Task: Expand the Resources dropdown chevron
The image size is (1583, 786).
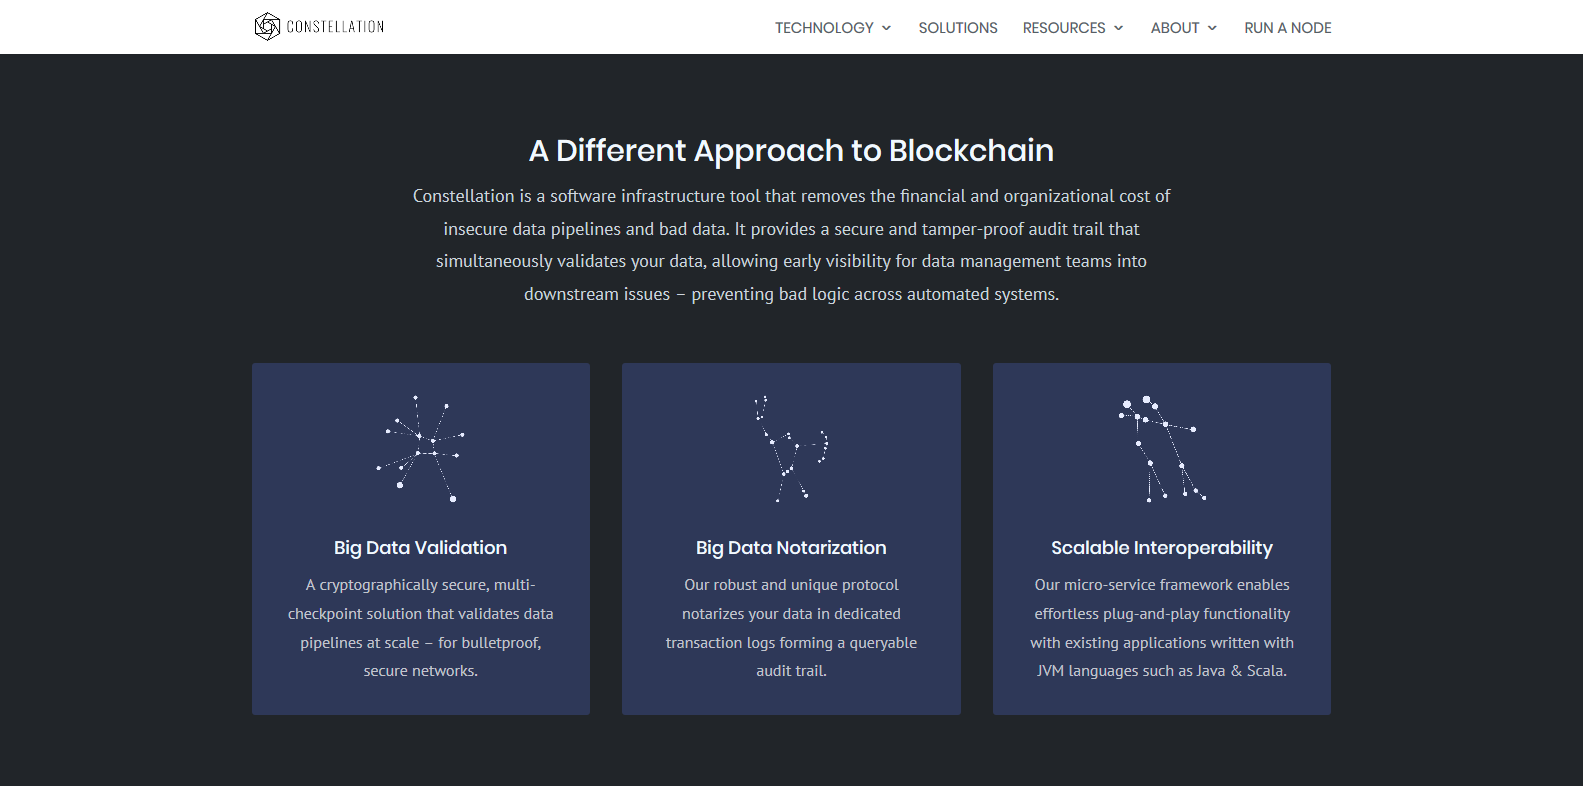Action: [1118, 28]
